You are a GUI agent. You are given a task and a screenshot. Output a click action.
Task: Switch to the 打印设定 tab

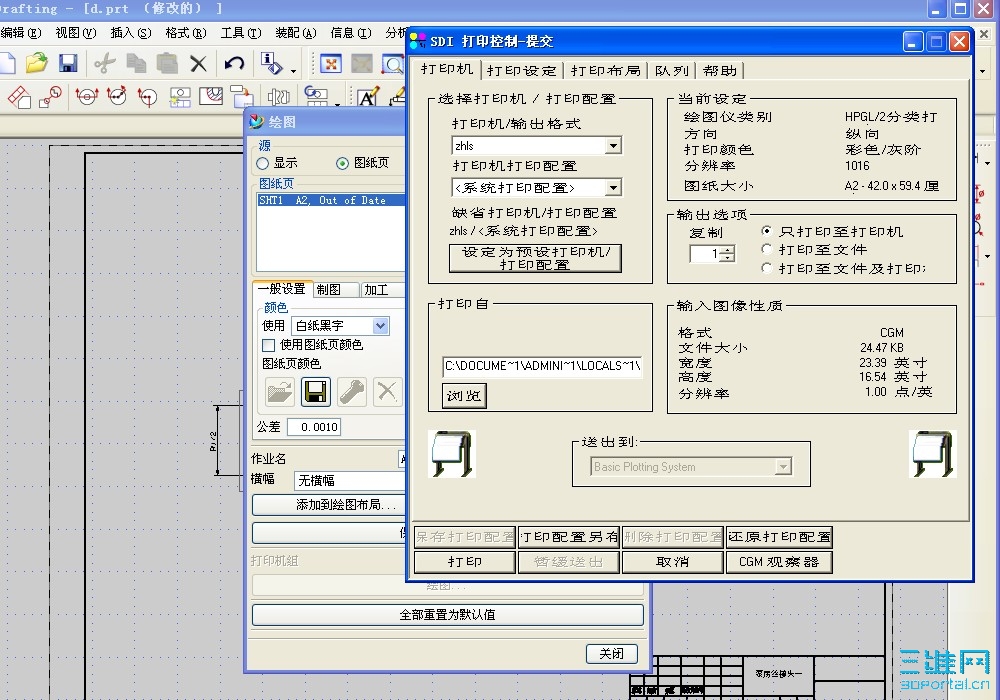click(521, 71)
